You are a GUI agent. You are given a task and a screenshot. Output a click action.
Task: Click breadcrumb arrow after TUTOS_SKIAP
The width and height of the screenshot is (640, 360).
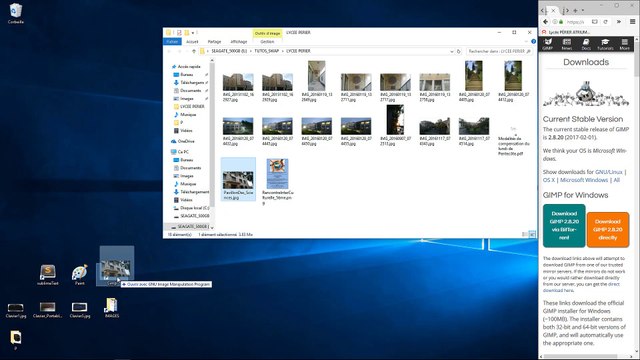point(282,51)
